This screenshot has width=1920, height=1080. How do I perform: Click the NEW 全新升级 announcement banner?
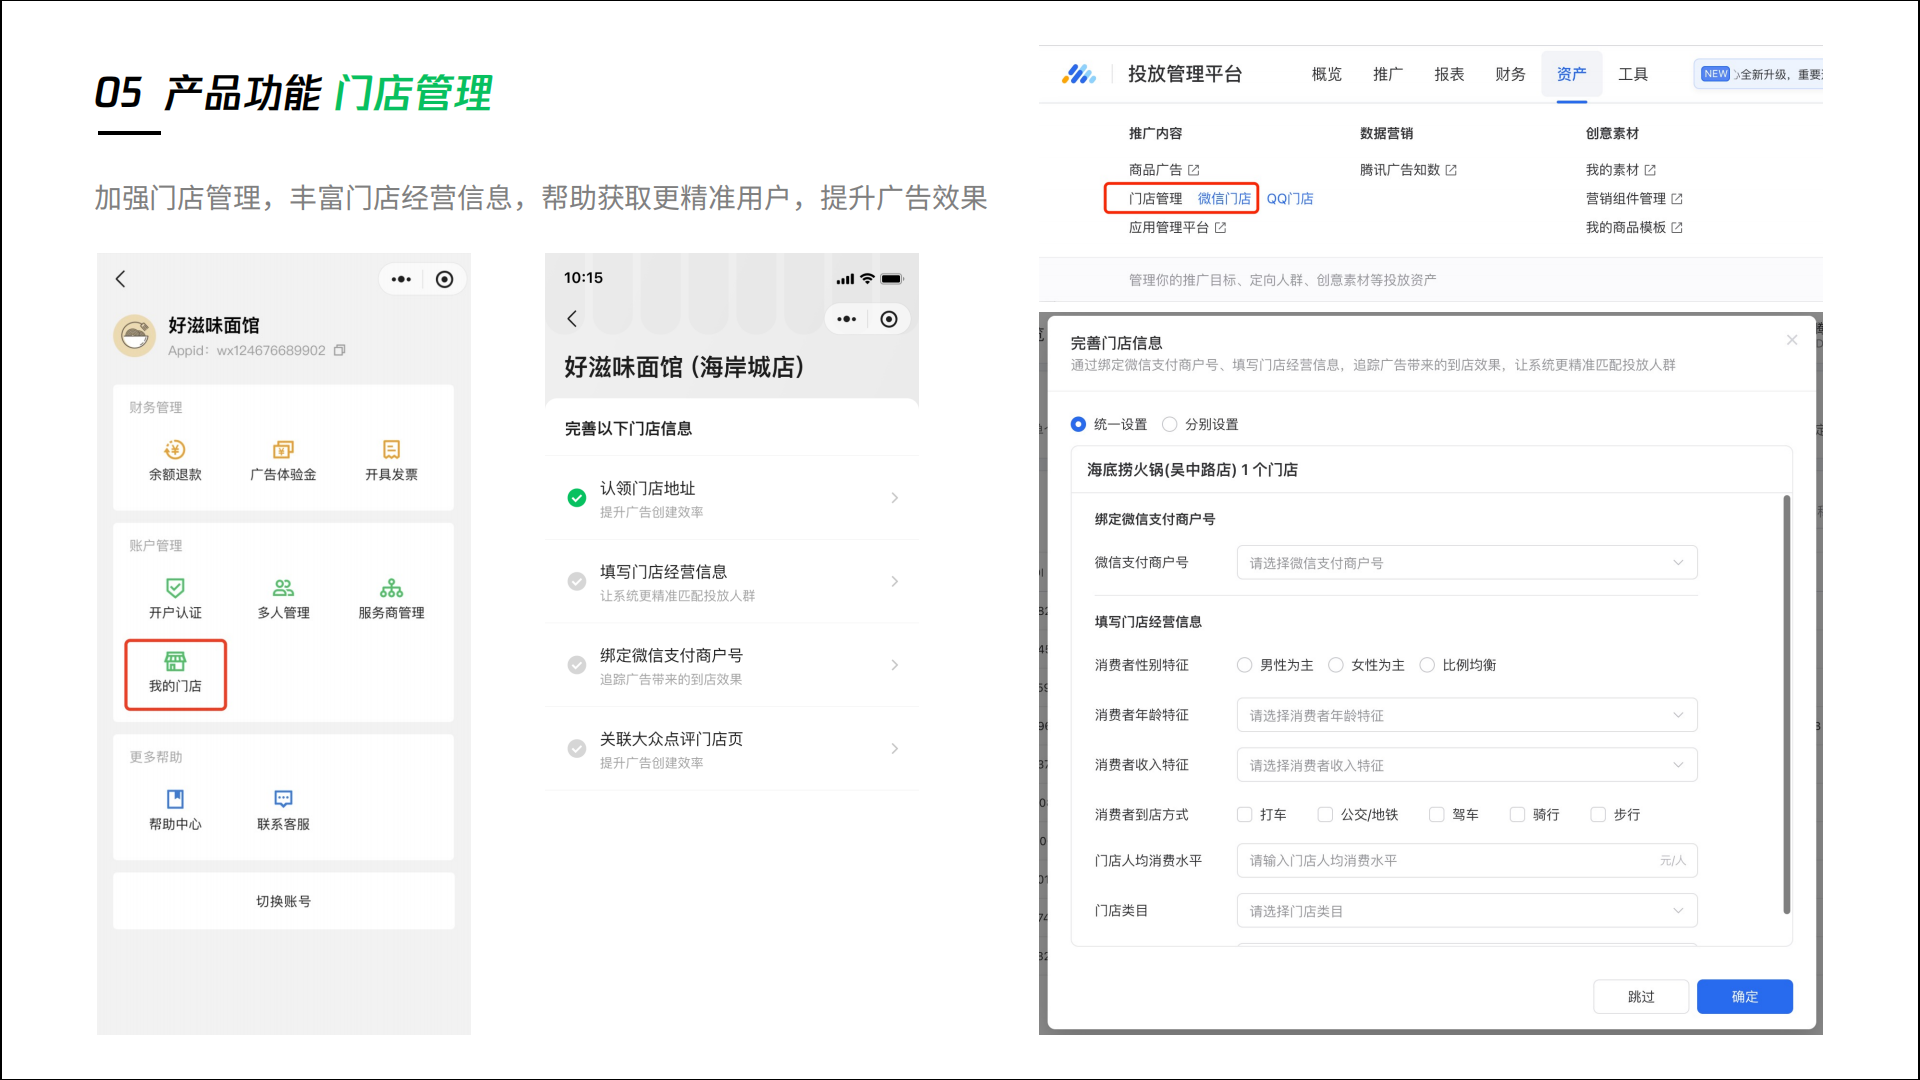pyautogui.click(x=1758, y=74)
